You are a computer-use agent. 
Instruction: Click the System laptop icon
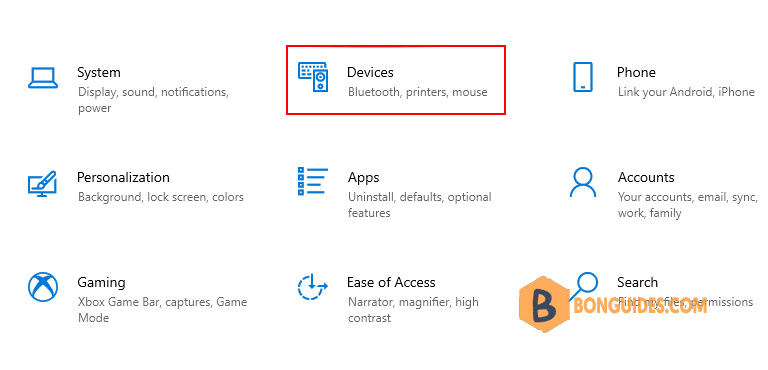(x=43, y=78)
